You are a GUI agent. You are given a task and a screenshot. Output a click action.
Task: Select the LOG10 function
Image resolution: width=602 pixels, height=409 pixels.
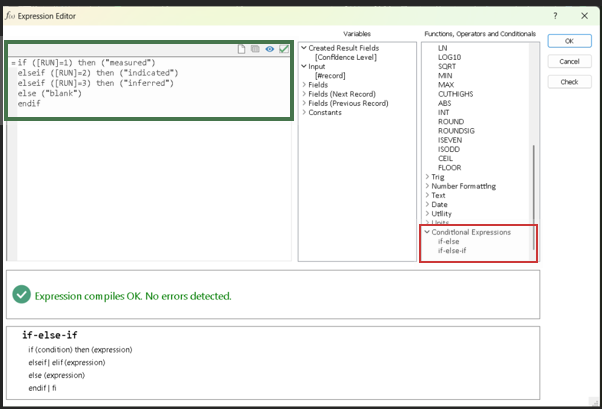pos(450,57)
